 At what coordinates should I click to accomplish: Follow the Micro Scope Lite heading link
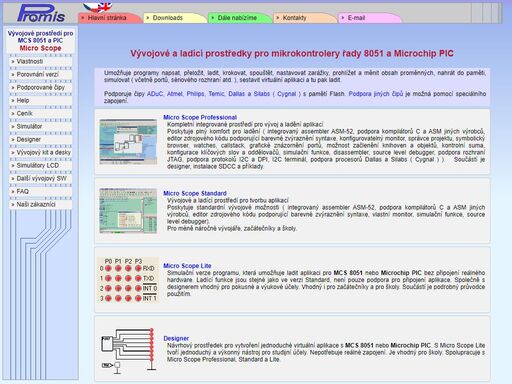click(x=187, y=266)
